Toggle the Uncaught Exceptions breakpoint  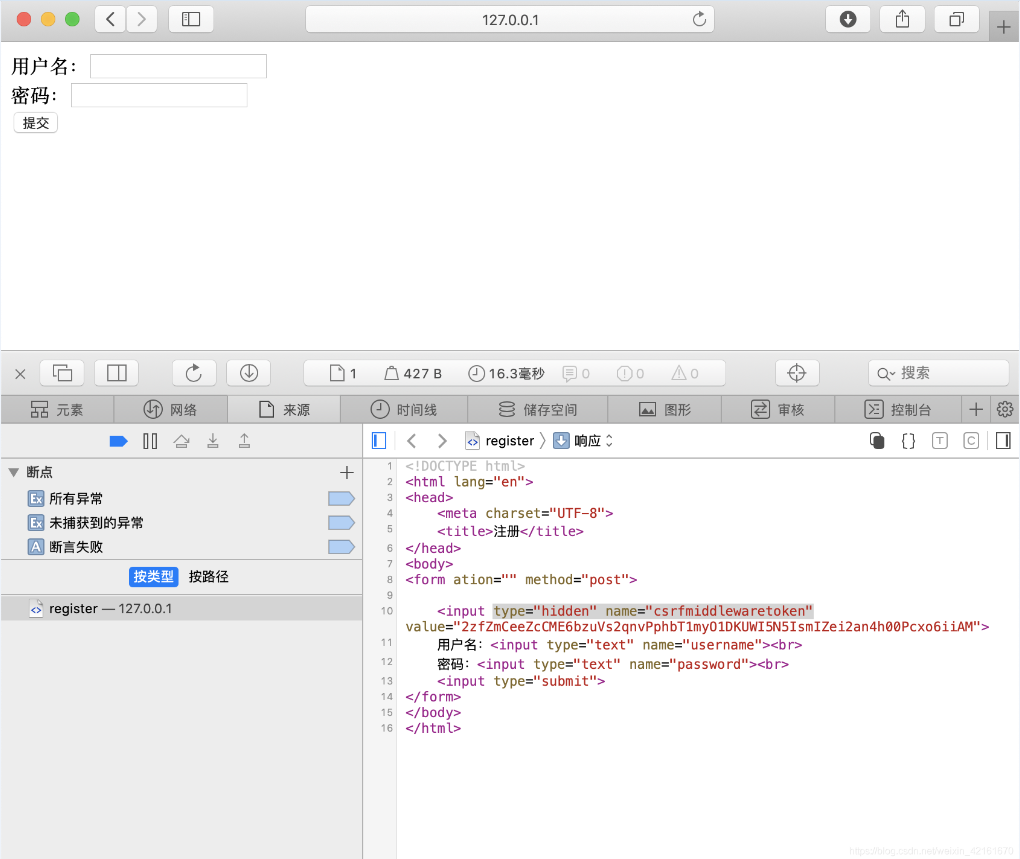click(x=341, y=522)
